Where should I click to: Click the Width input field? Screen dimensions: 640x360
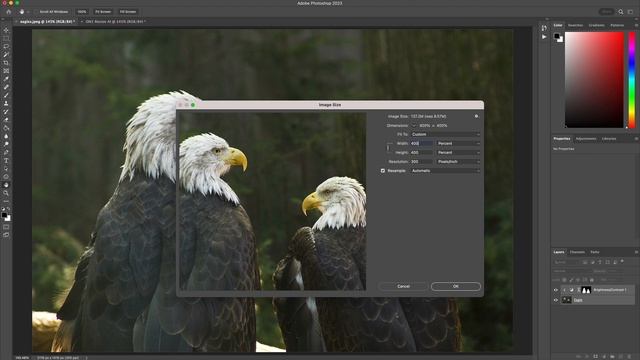(422, 143)
